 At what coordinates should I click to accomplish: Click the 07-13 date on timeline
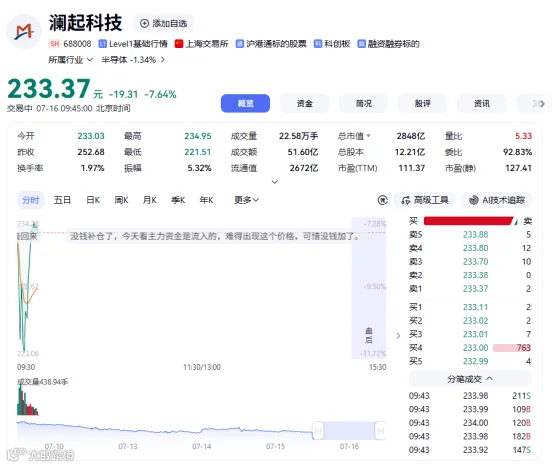click(x=128, y=447)
